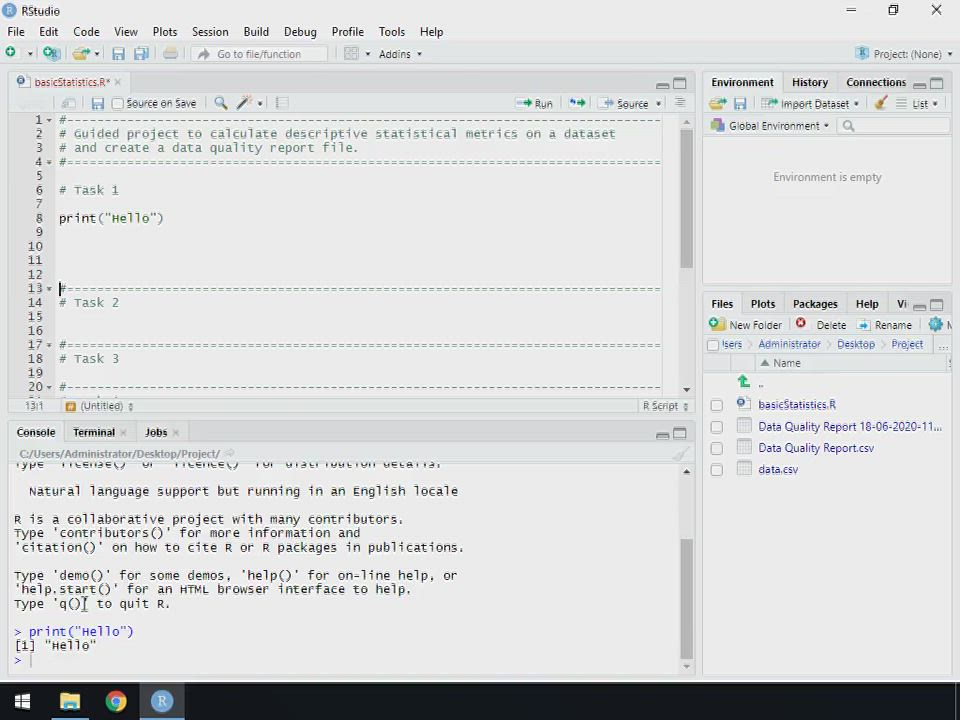The height and width of the screenshot is (720, 960).
Task: Click the print icon in main toolbar
Action: click(170, 54)
